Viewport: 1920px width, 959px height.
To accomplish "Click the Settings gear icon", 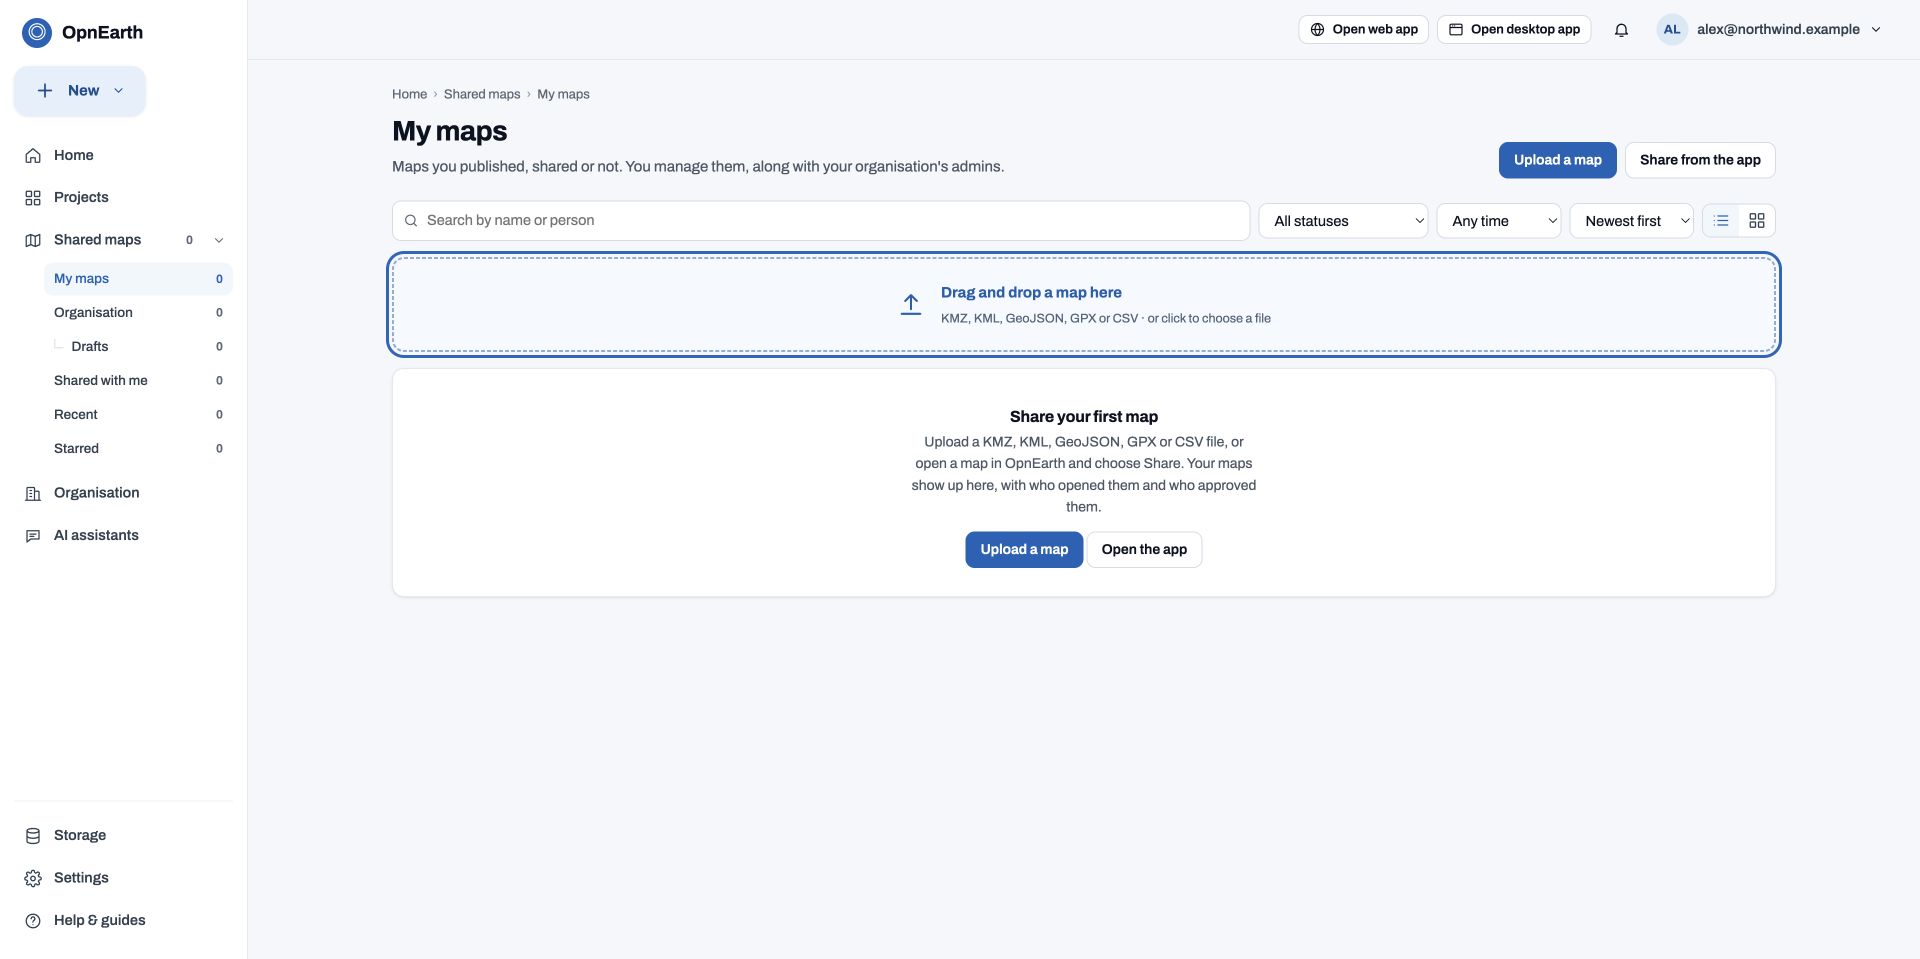I will [x=33, y=878].
